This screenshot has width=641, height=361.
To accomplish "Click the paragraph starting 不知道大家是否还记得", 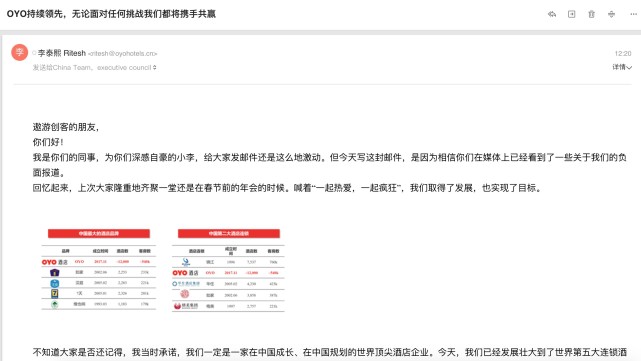I will coord(329,352).
